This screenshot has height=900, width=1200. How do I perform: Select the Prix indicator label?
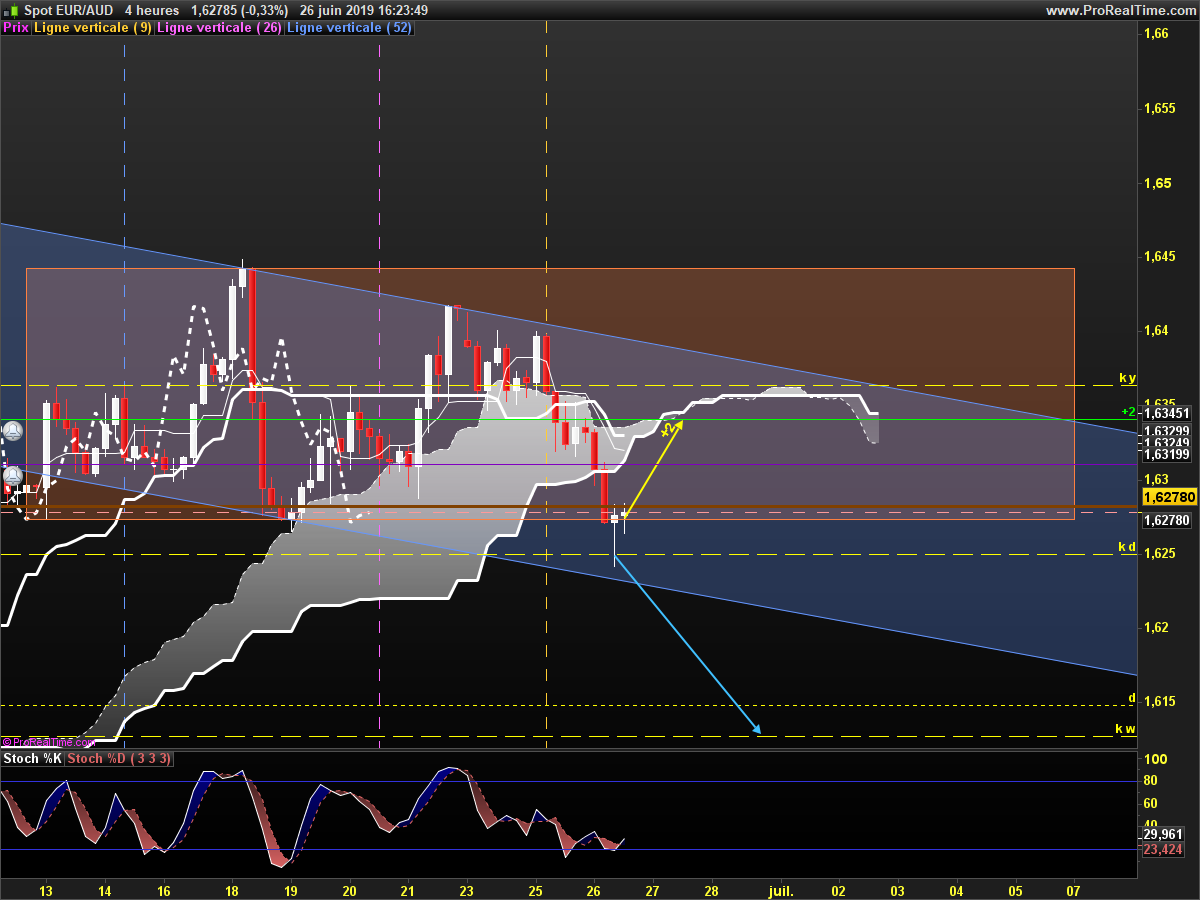coord(16,28)
